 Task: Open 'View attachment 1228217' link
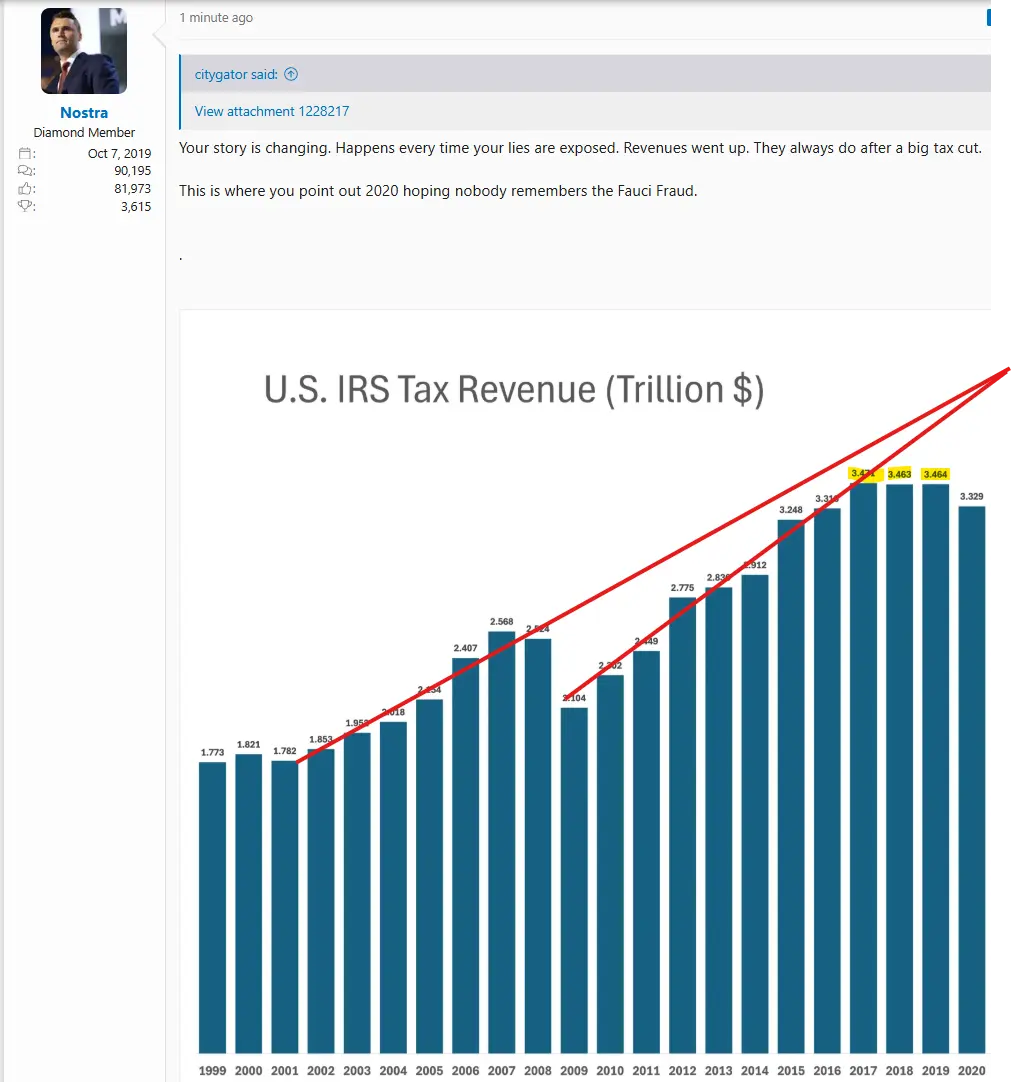pyautogui.click(x=272, y=111)
